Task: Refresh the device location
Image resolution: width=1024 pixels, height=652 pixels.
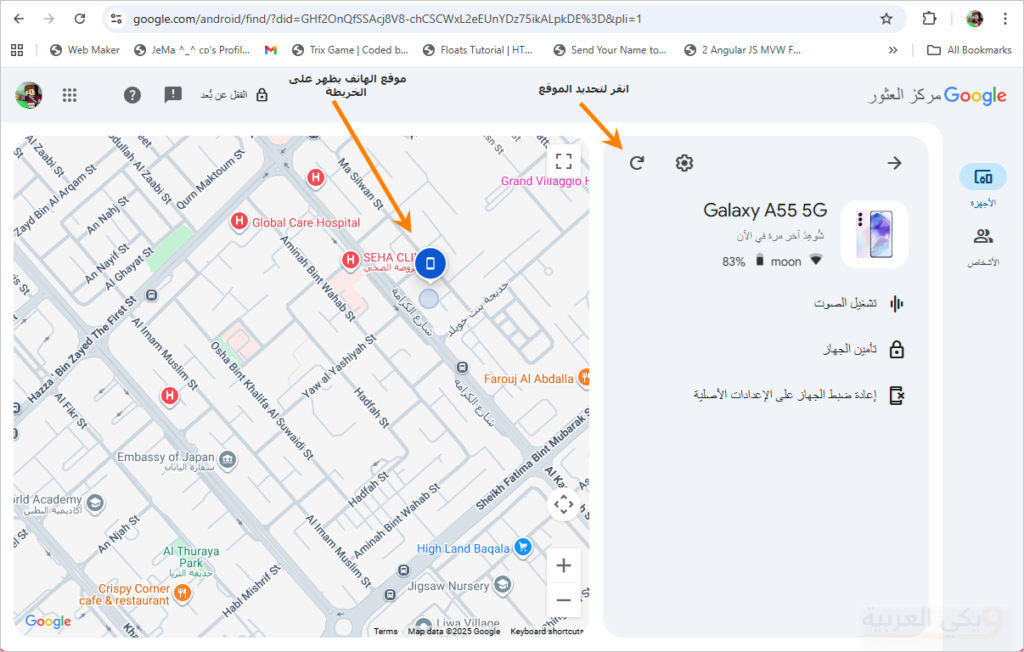Action: [637, 163]
